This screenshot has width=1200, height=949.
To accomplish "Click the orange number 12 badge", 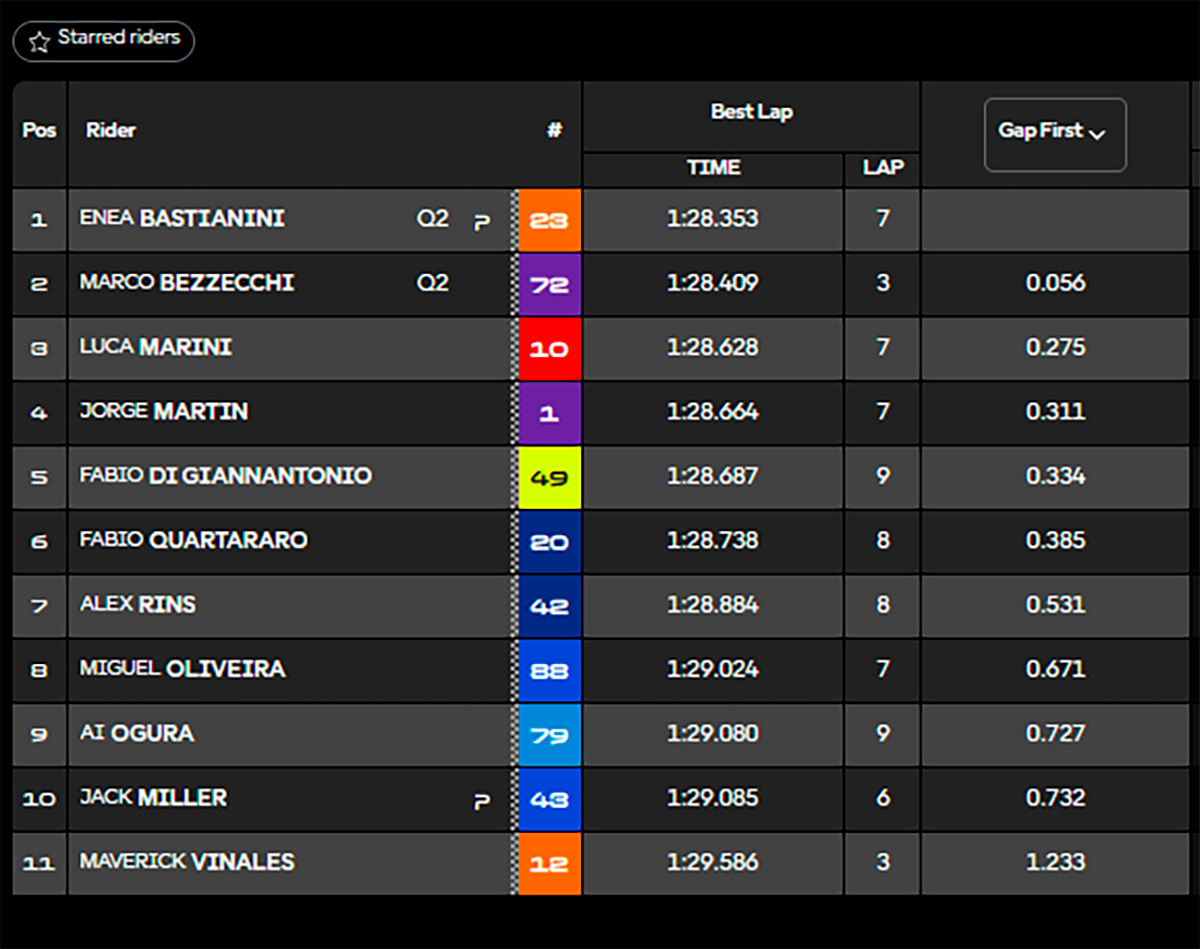I will pyautogui.click(x=549, y=863).
